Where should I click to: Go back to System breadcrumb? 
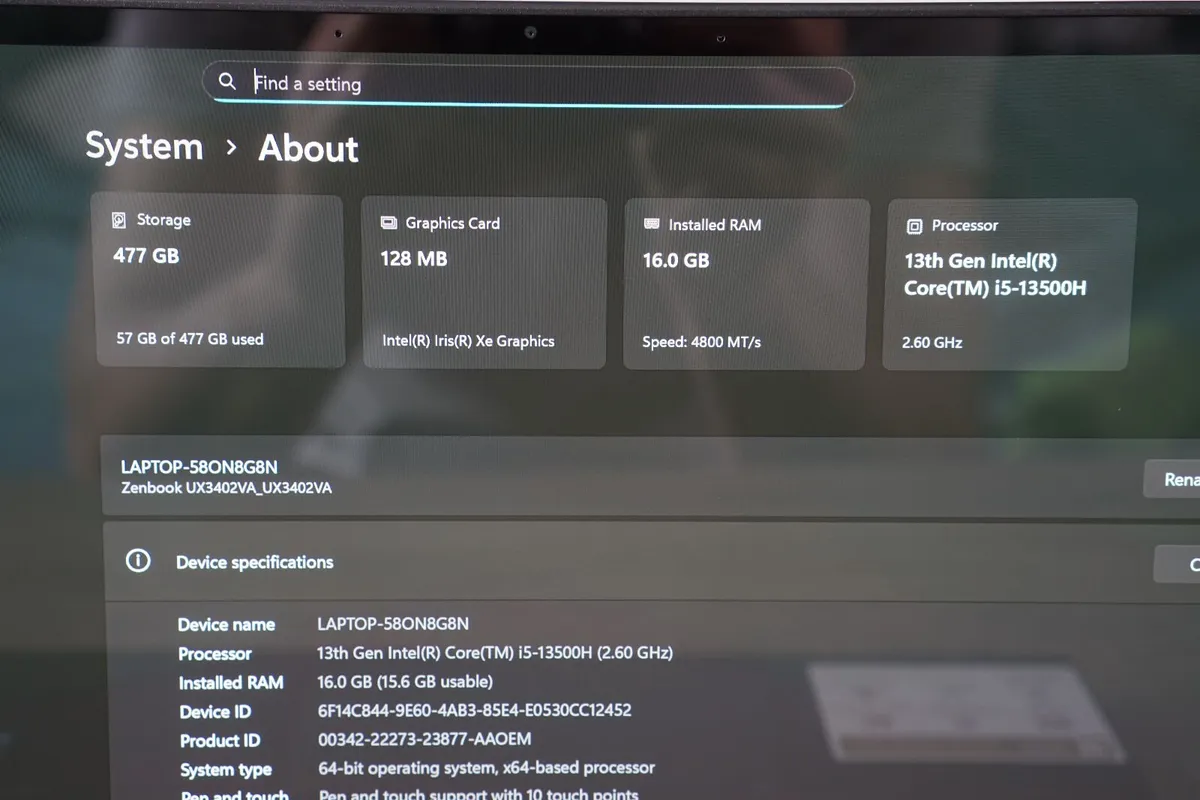coord(144,146)
